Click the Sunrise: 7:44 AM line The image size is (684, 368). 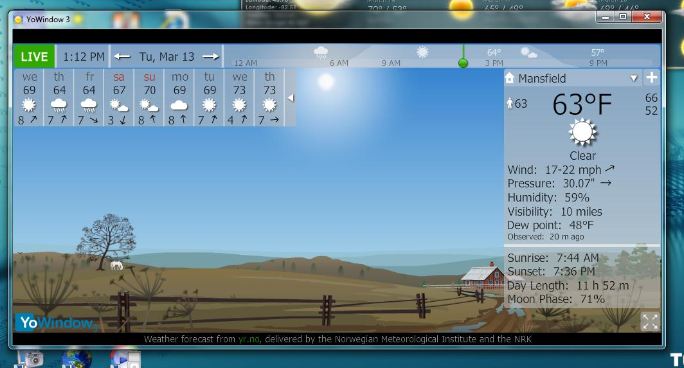coord(553,258)
